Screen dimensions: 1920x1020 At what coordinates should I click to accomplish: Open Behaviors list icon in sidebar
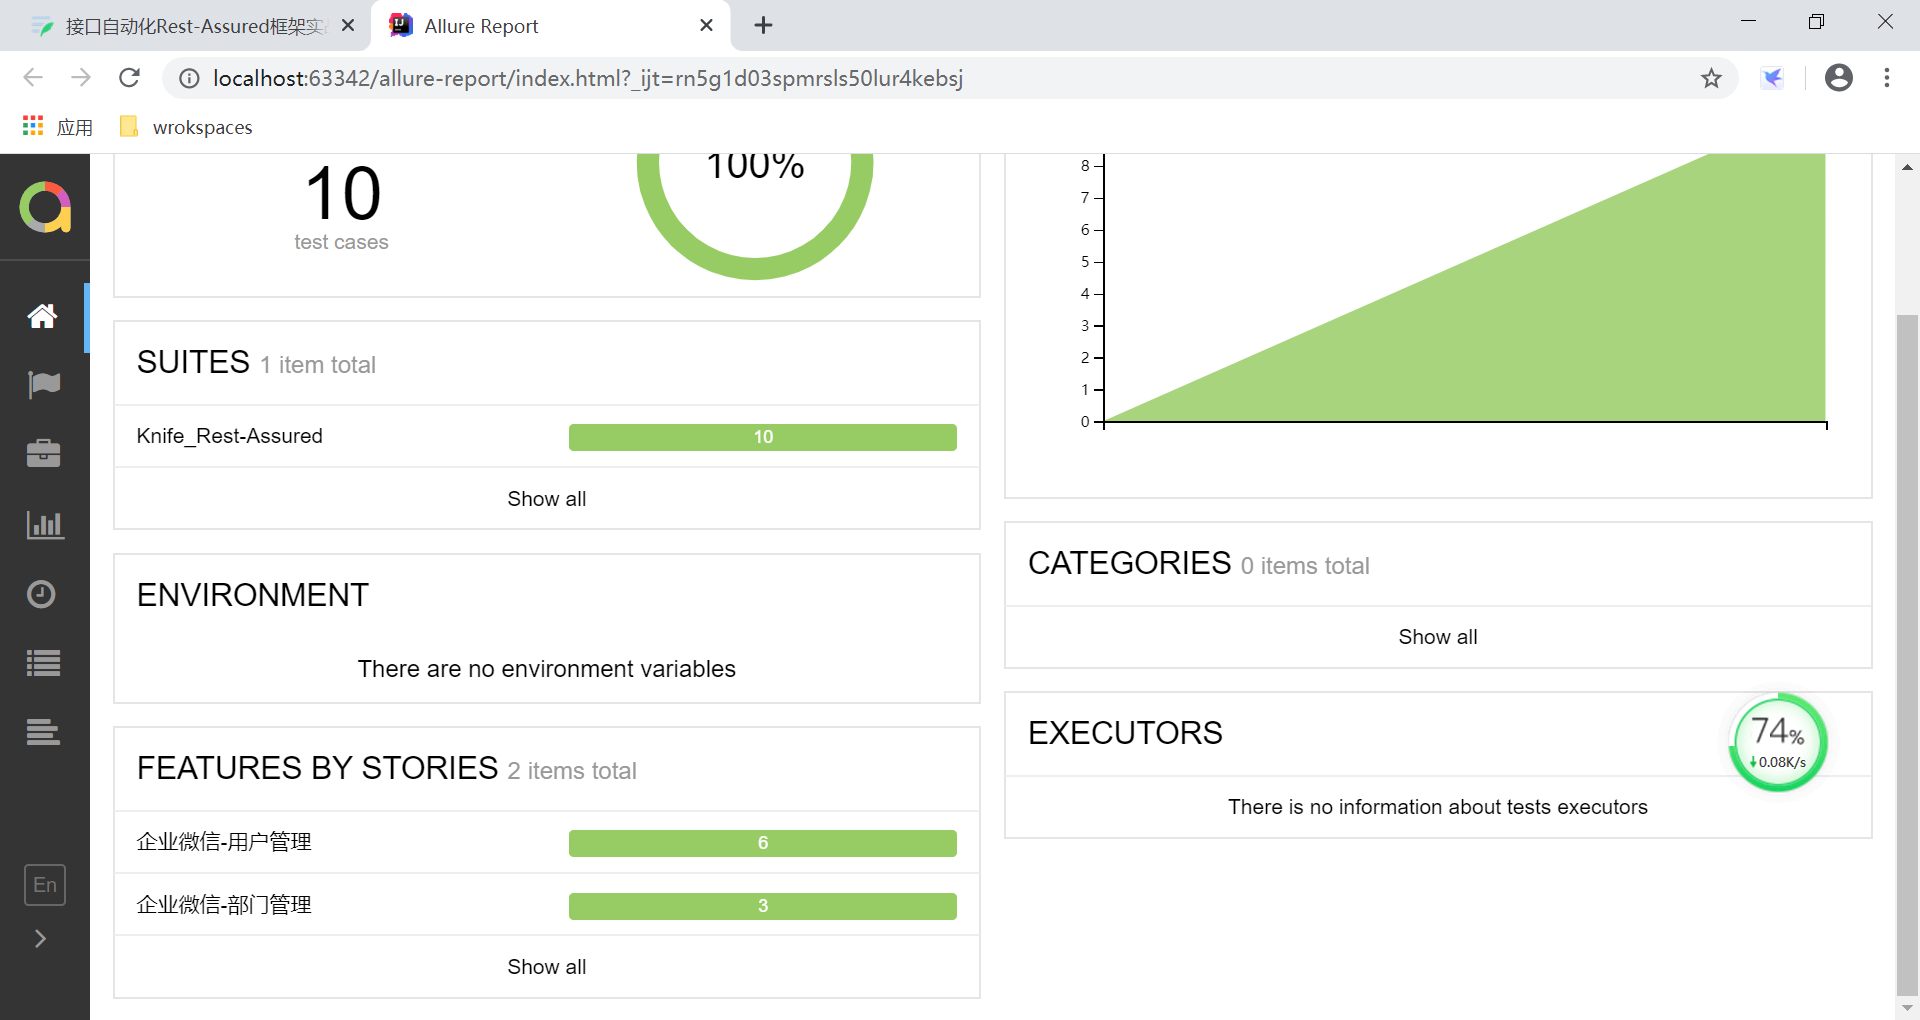coord(43,663)
